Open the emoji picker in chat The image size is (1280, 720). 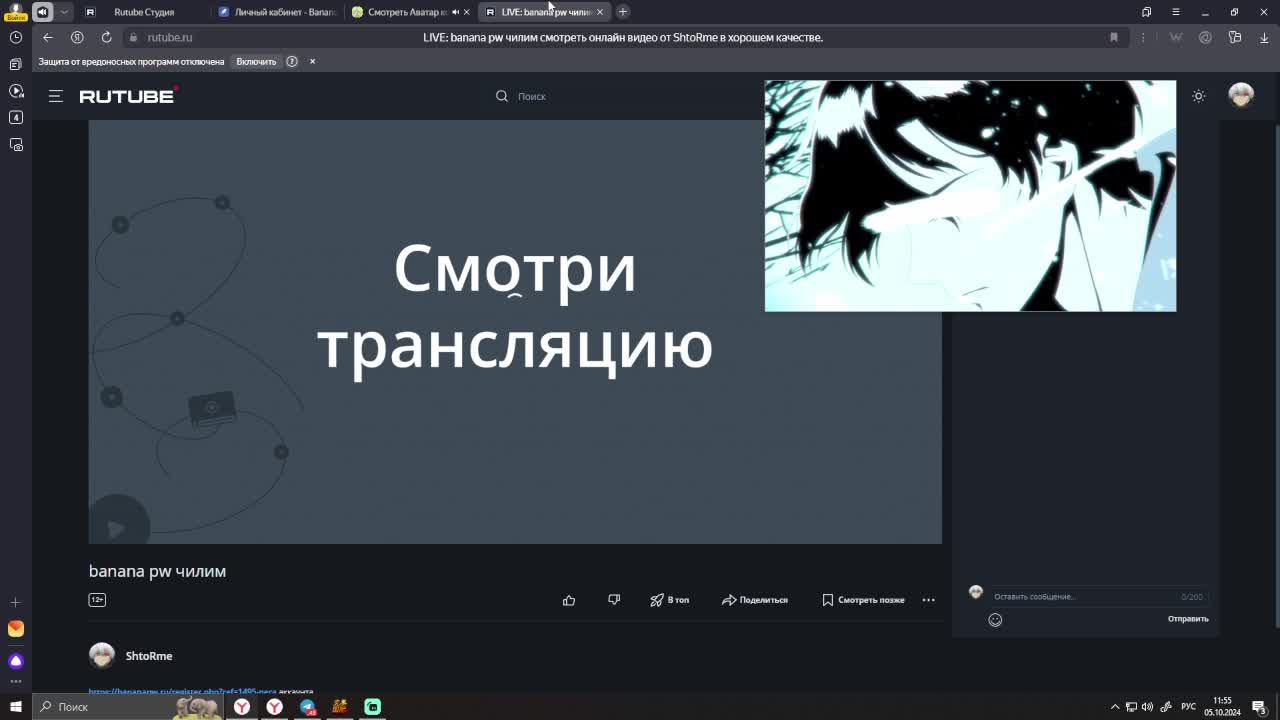point(995,619)
